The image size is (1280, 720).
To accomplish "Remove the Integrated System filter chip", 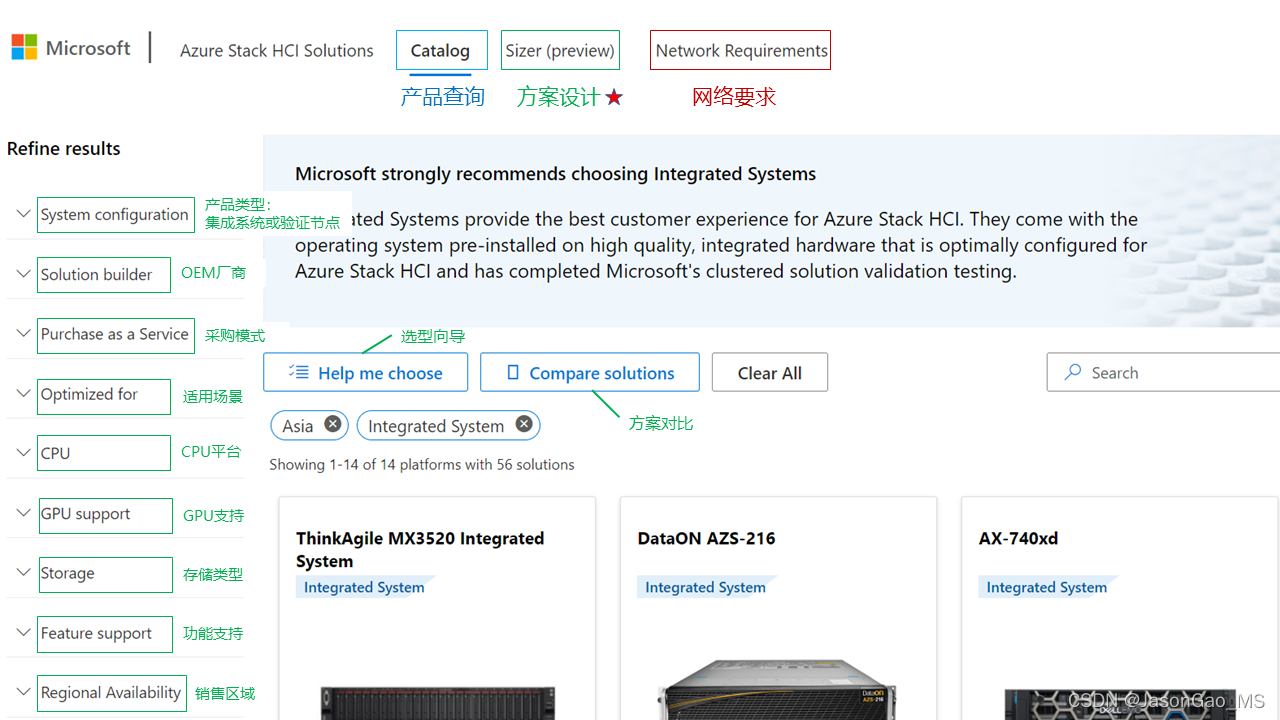I will click(x=524, y=424).
